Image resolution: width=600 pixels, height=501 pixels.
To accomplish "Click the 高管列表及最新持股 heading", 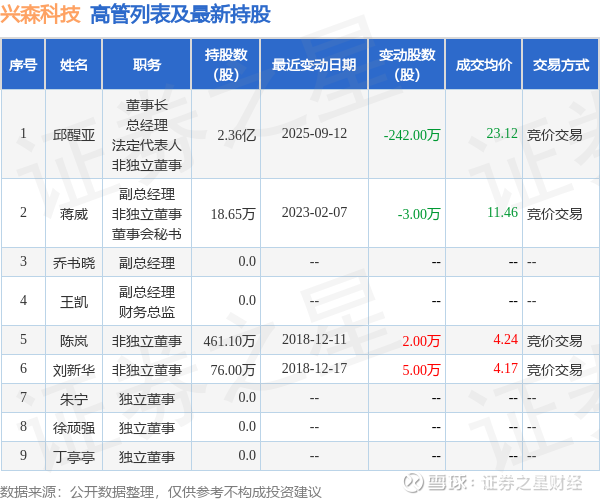I will tap(180, 15).
